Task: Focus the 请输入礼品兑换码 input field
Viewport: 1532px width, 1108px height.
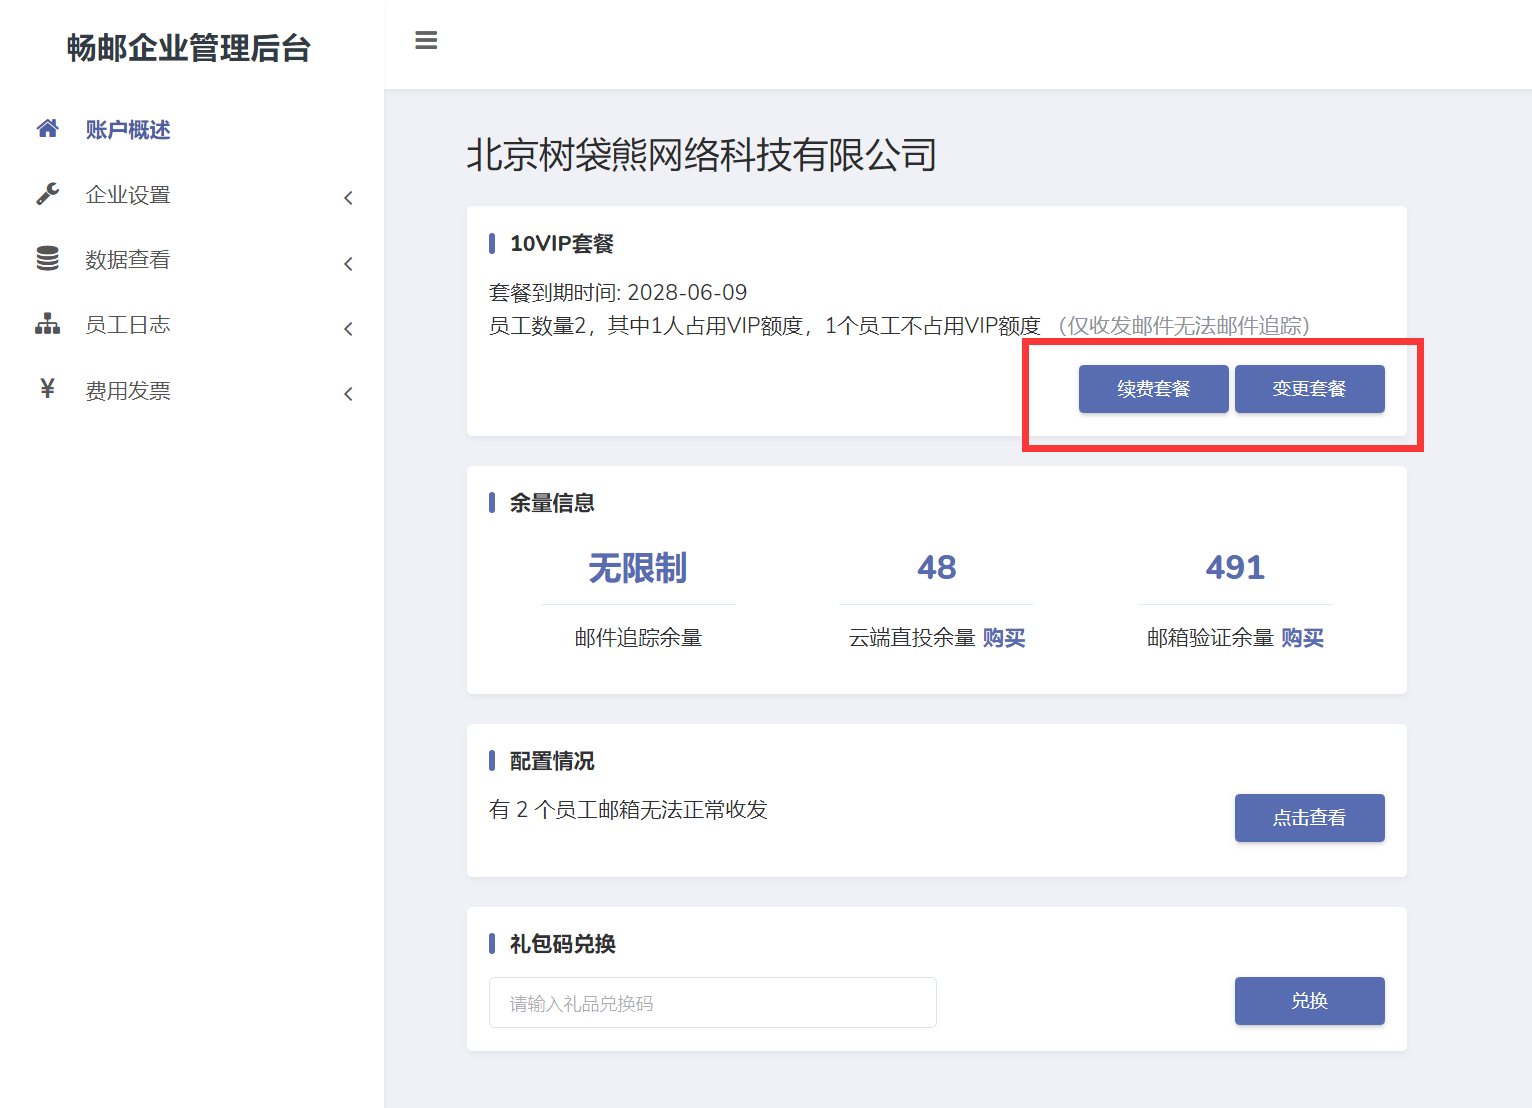Action: tap(712, 1003)
